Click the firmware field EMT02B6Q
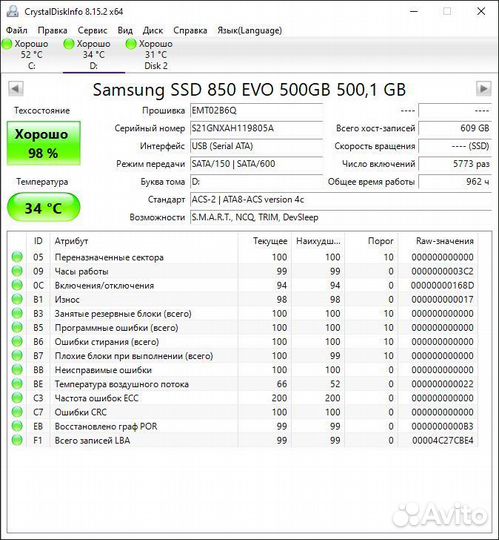This screenshot has width=499, height=540. click(x=257, y=111)
